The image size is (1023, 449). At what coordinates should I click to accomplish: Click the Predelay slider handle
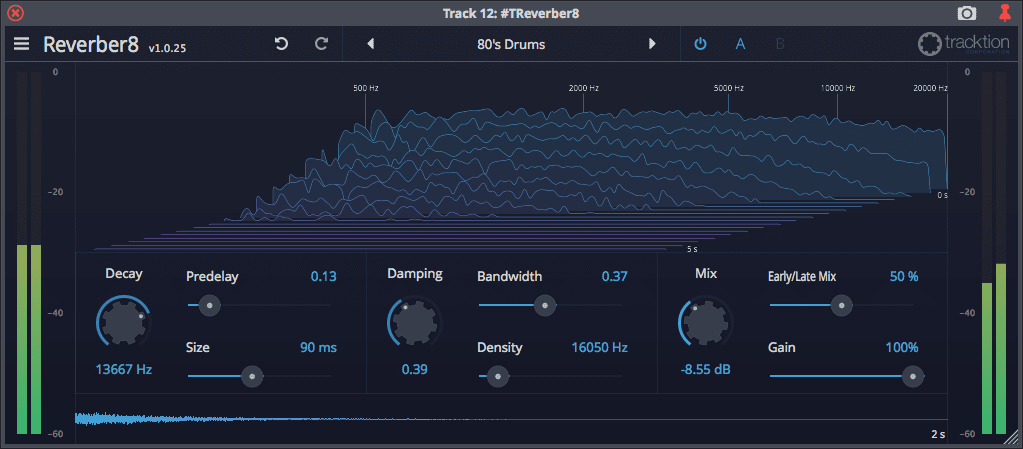[208, 305]
